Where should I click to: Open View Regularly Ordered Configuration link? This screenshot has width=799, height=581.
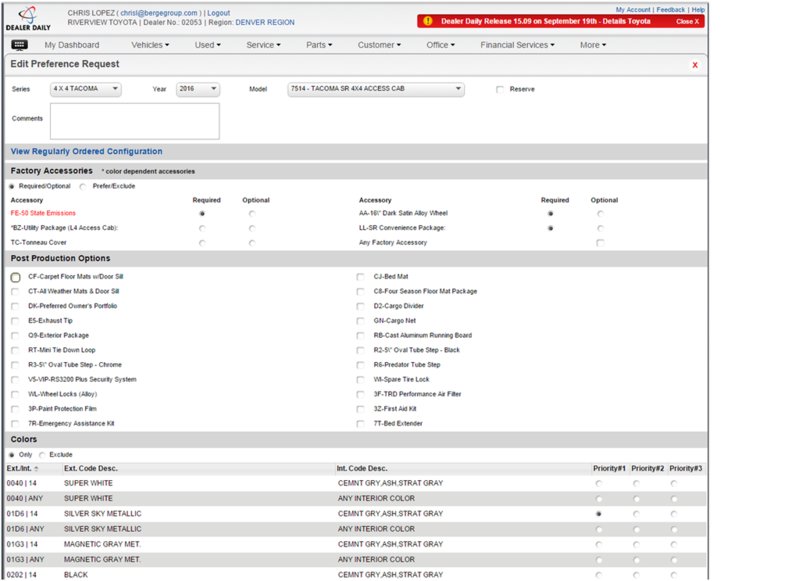[87, 151]
